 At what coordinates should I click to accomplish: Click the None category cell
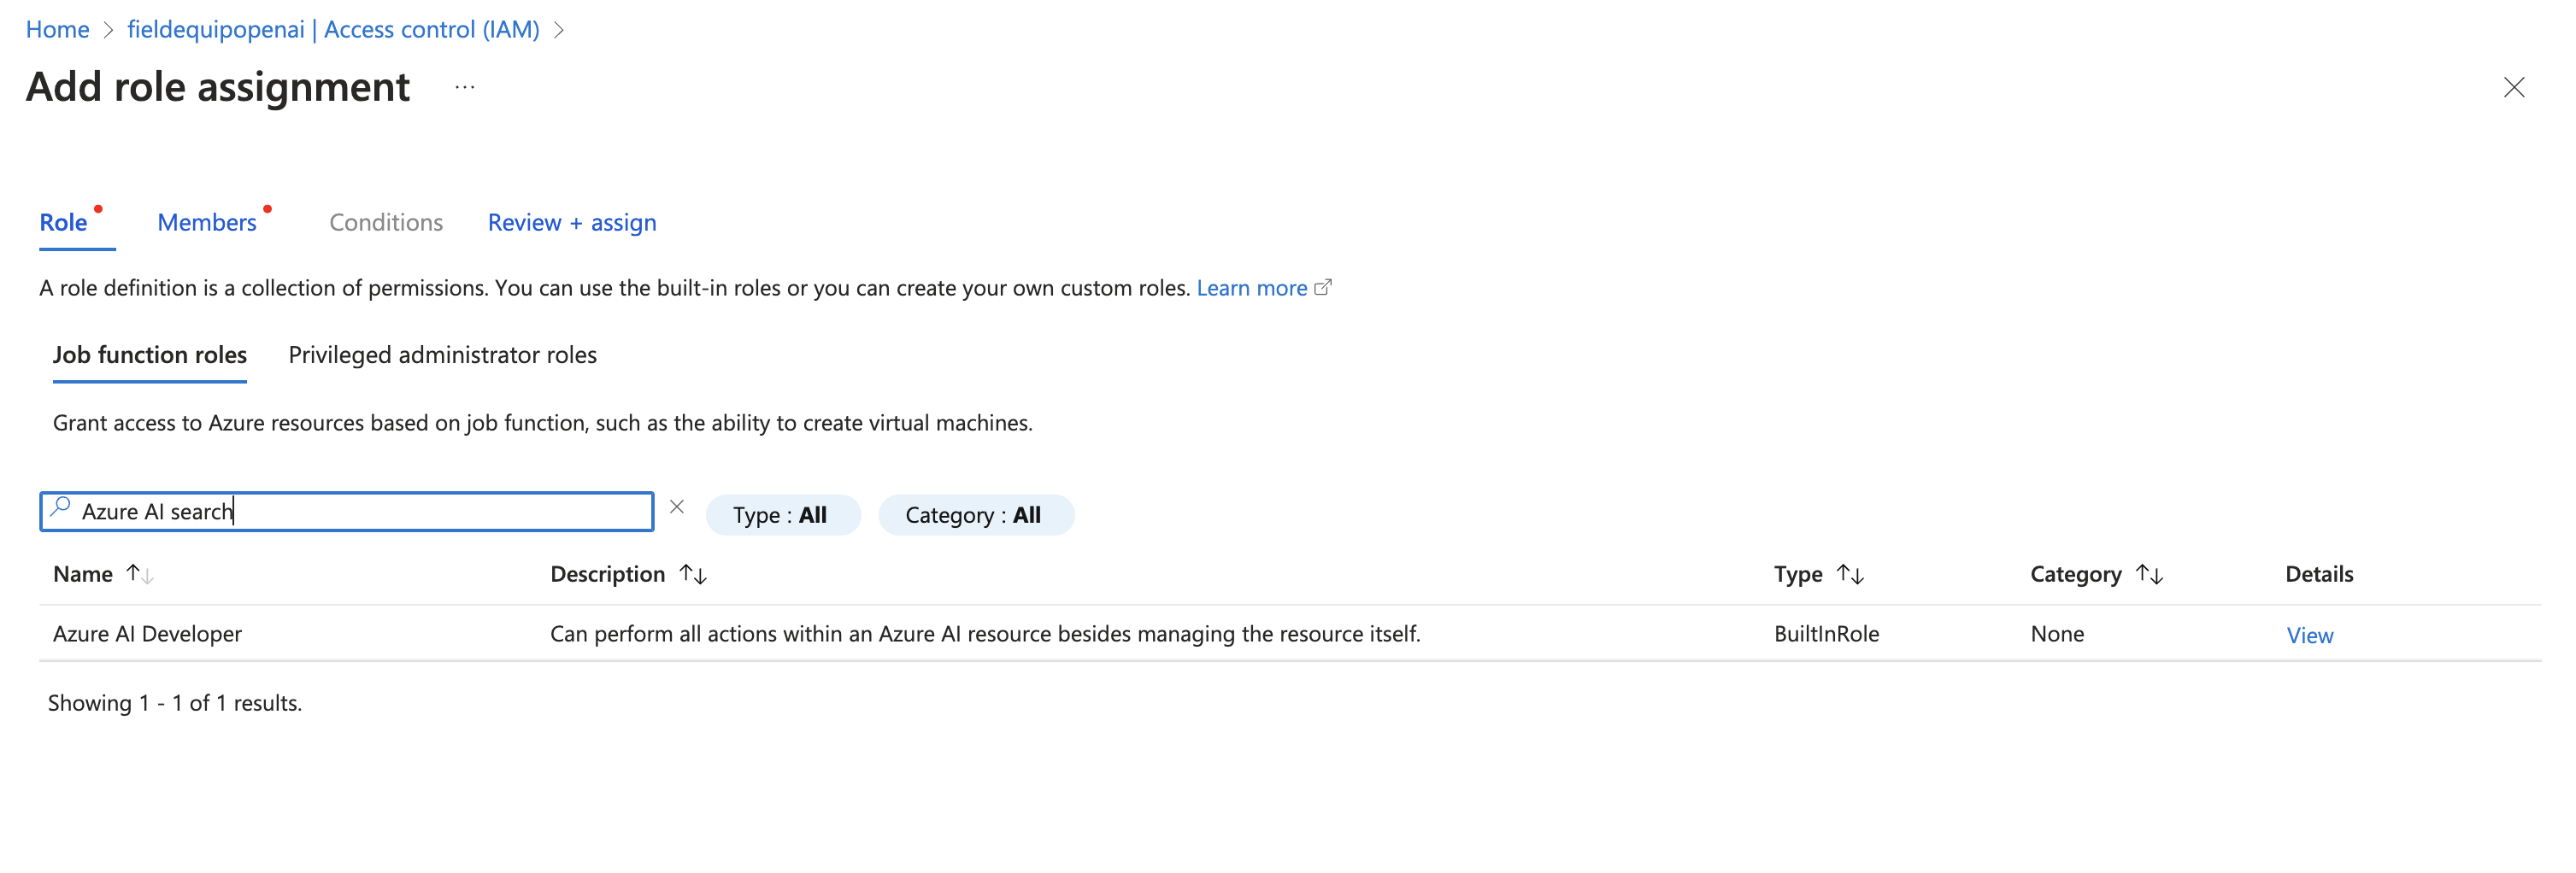point(2057,633)
